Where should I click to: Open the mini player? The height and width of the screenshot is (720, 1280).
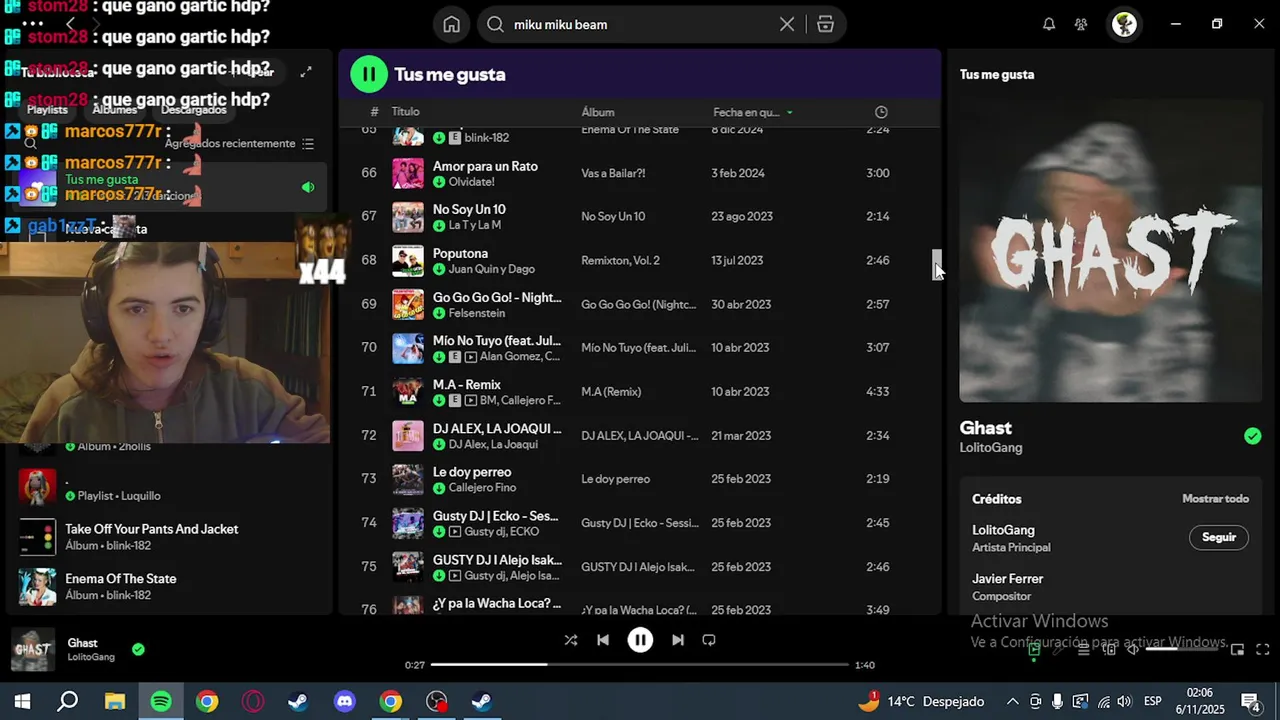pos(1237,649)
